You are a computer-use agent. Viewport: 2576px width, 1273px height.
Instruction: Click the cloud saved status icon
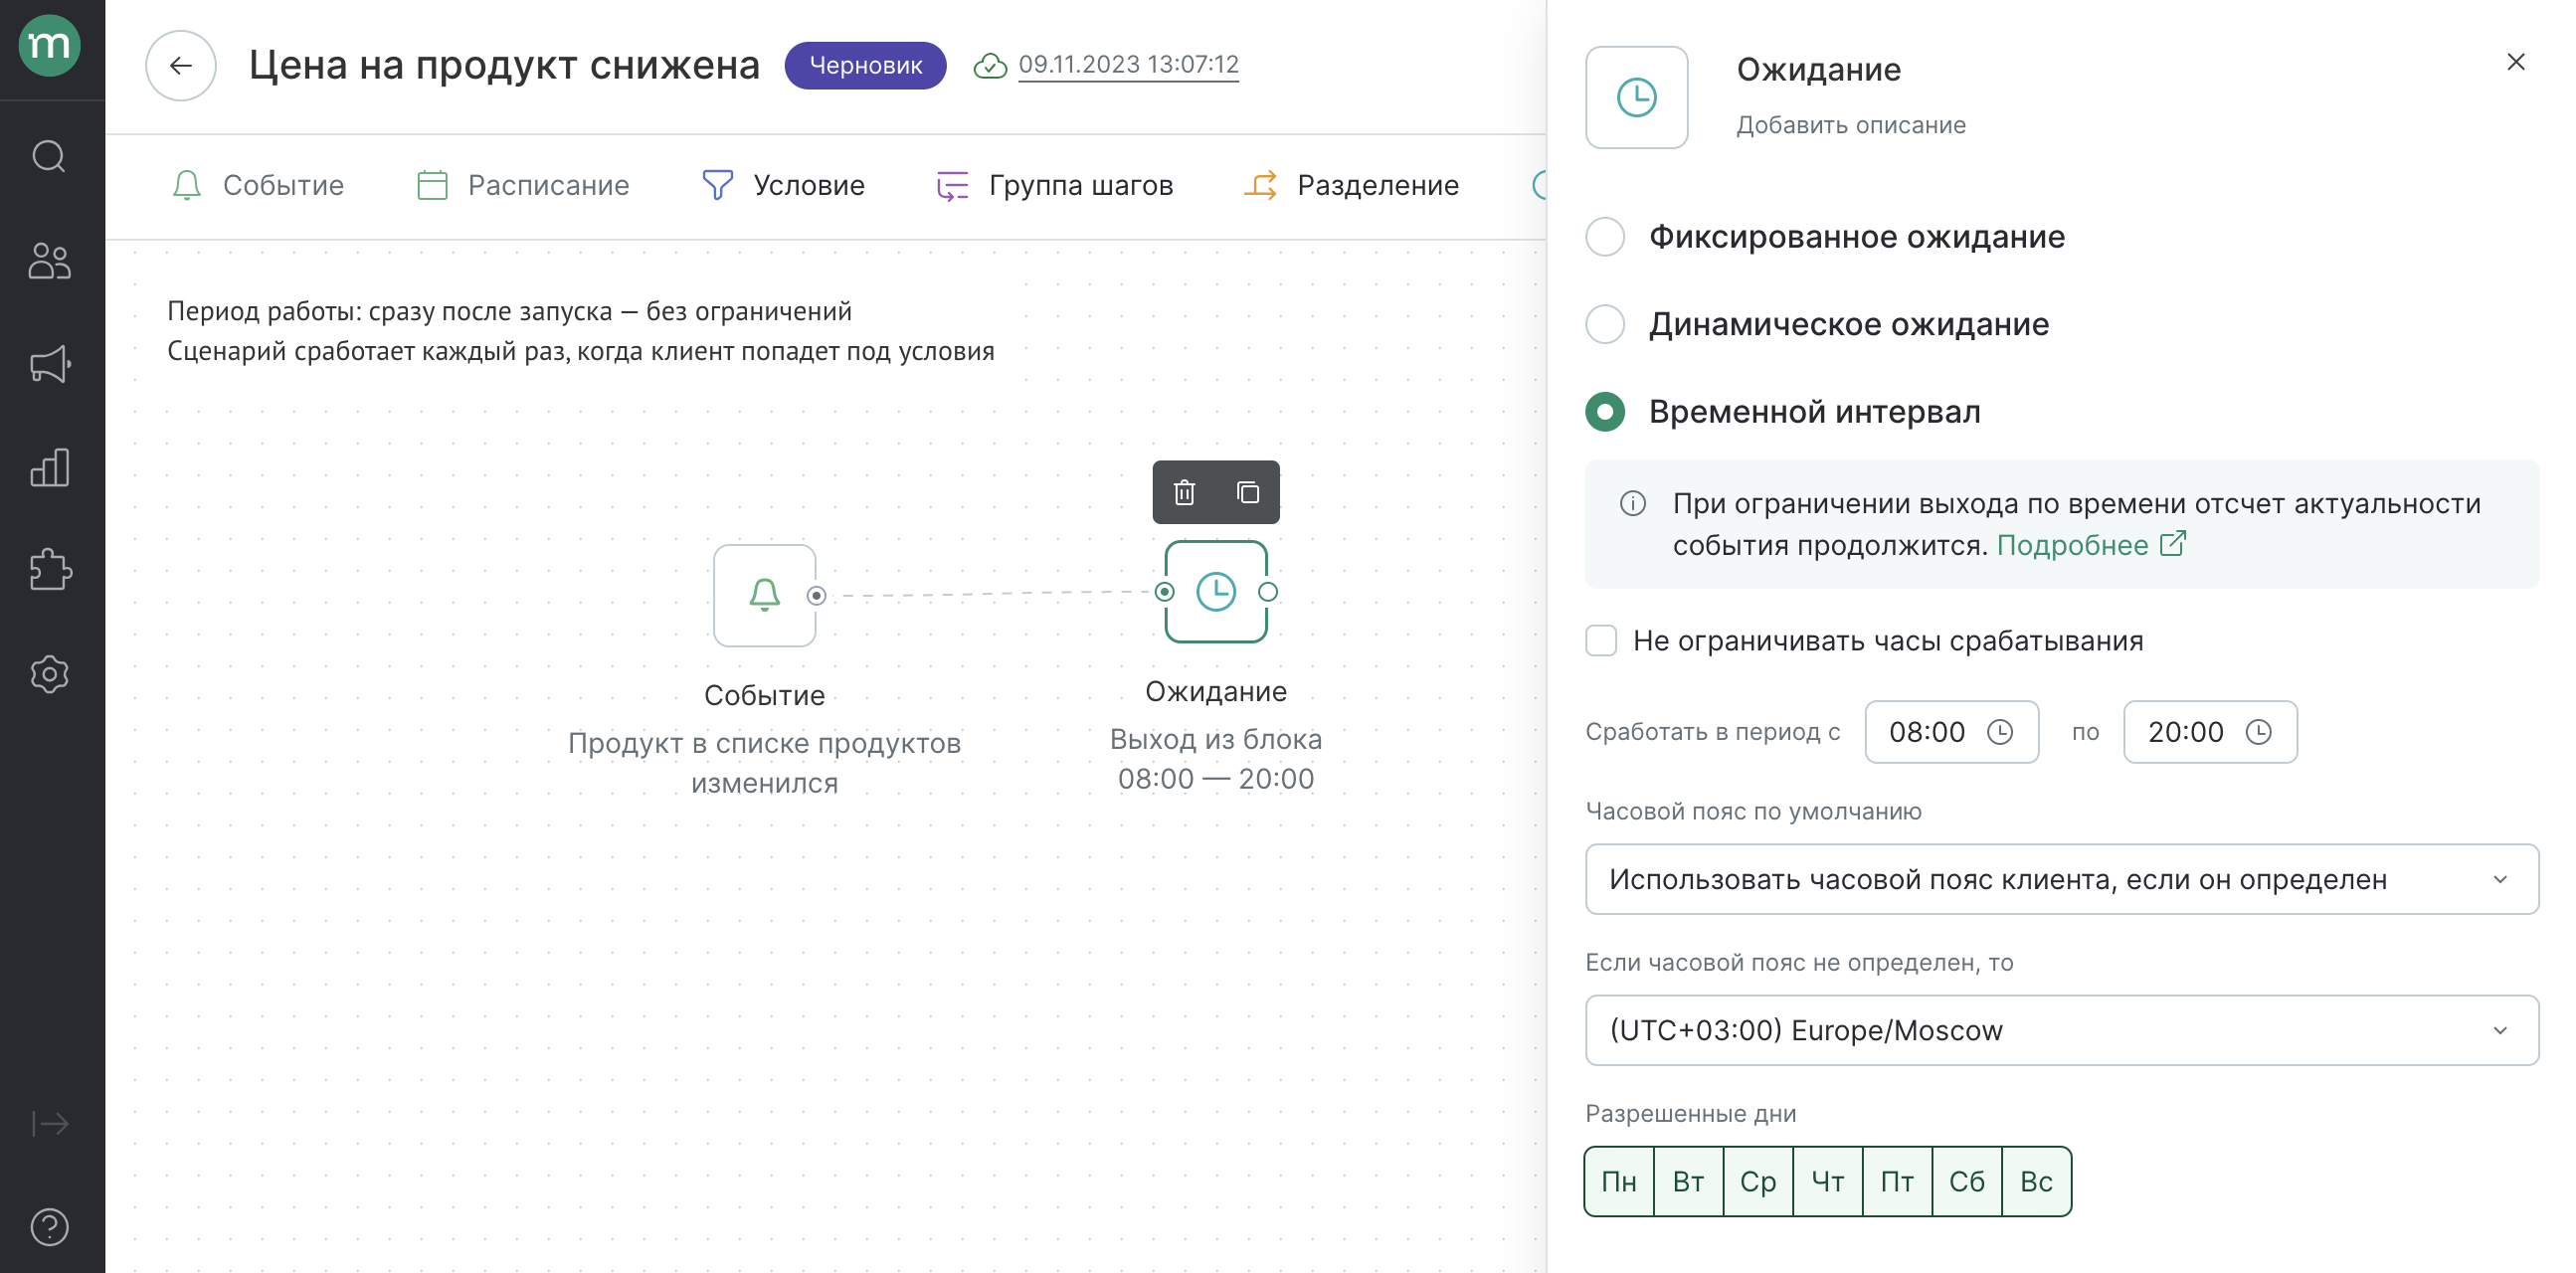[990, 66]
